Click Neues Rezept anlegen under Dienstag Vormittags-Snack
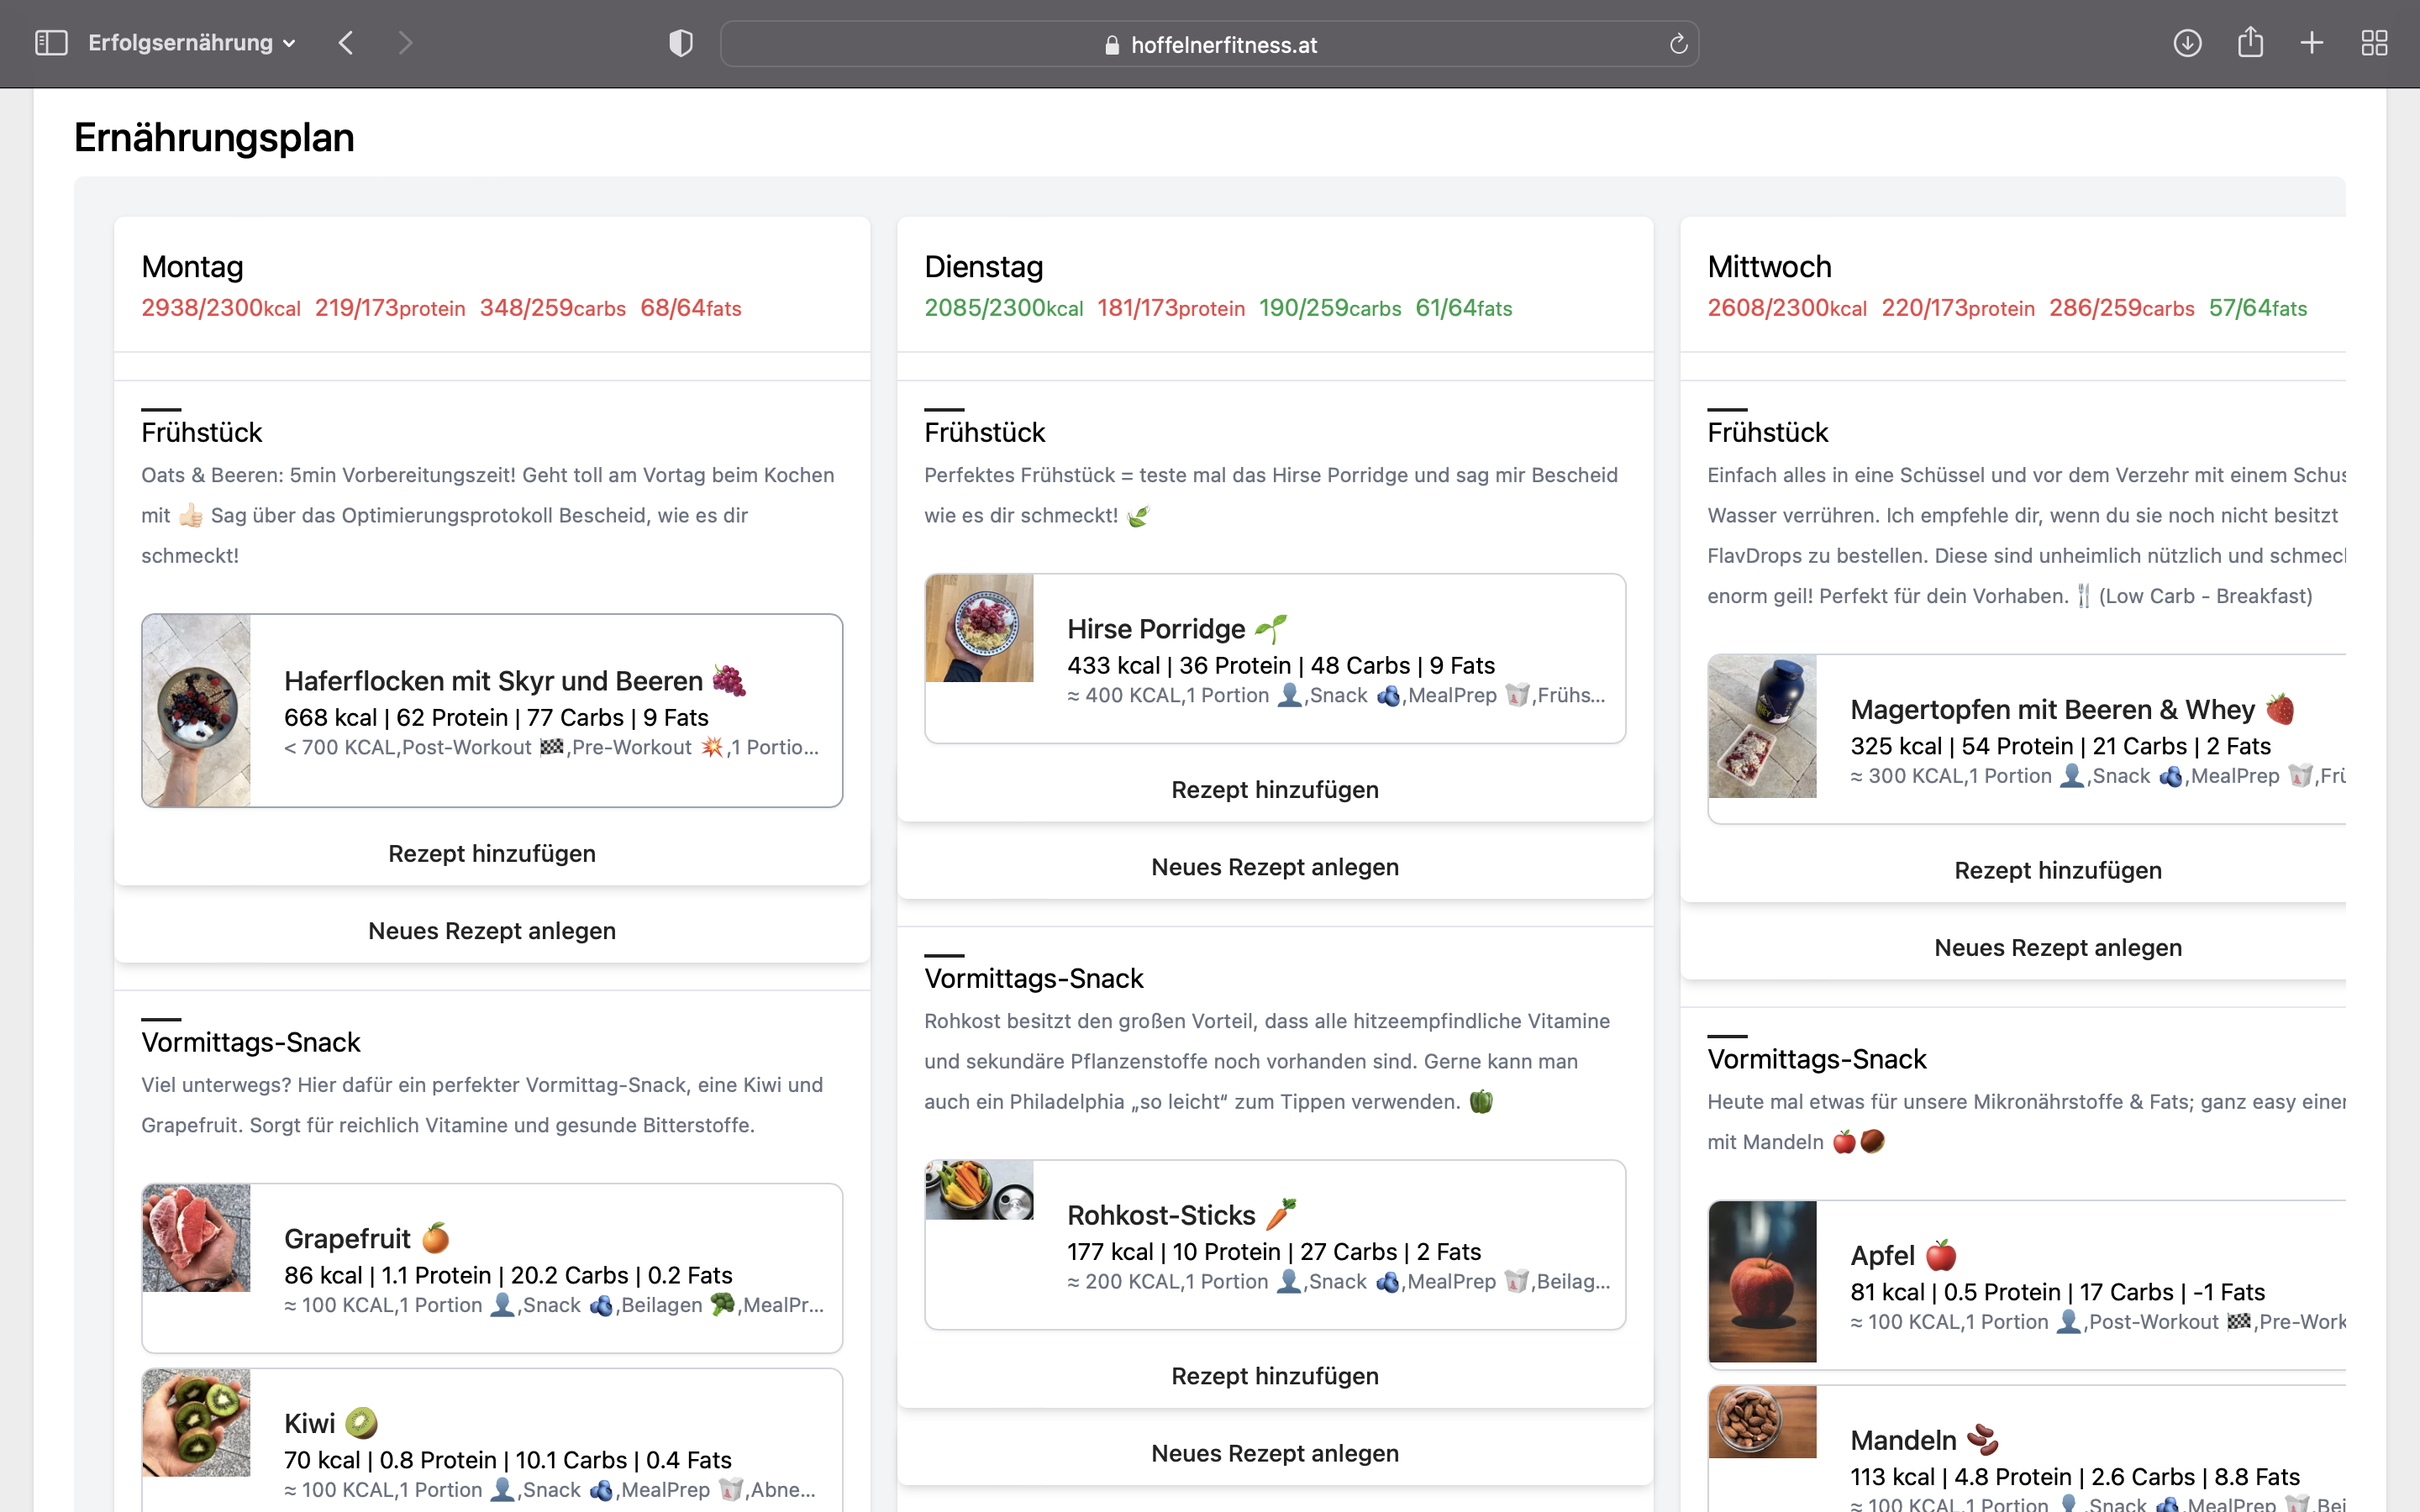The image size is (2420, 1512). click(x=1275, y=1452)
